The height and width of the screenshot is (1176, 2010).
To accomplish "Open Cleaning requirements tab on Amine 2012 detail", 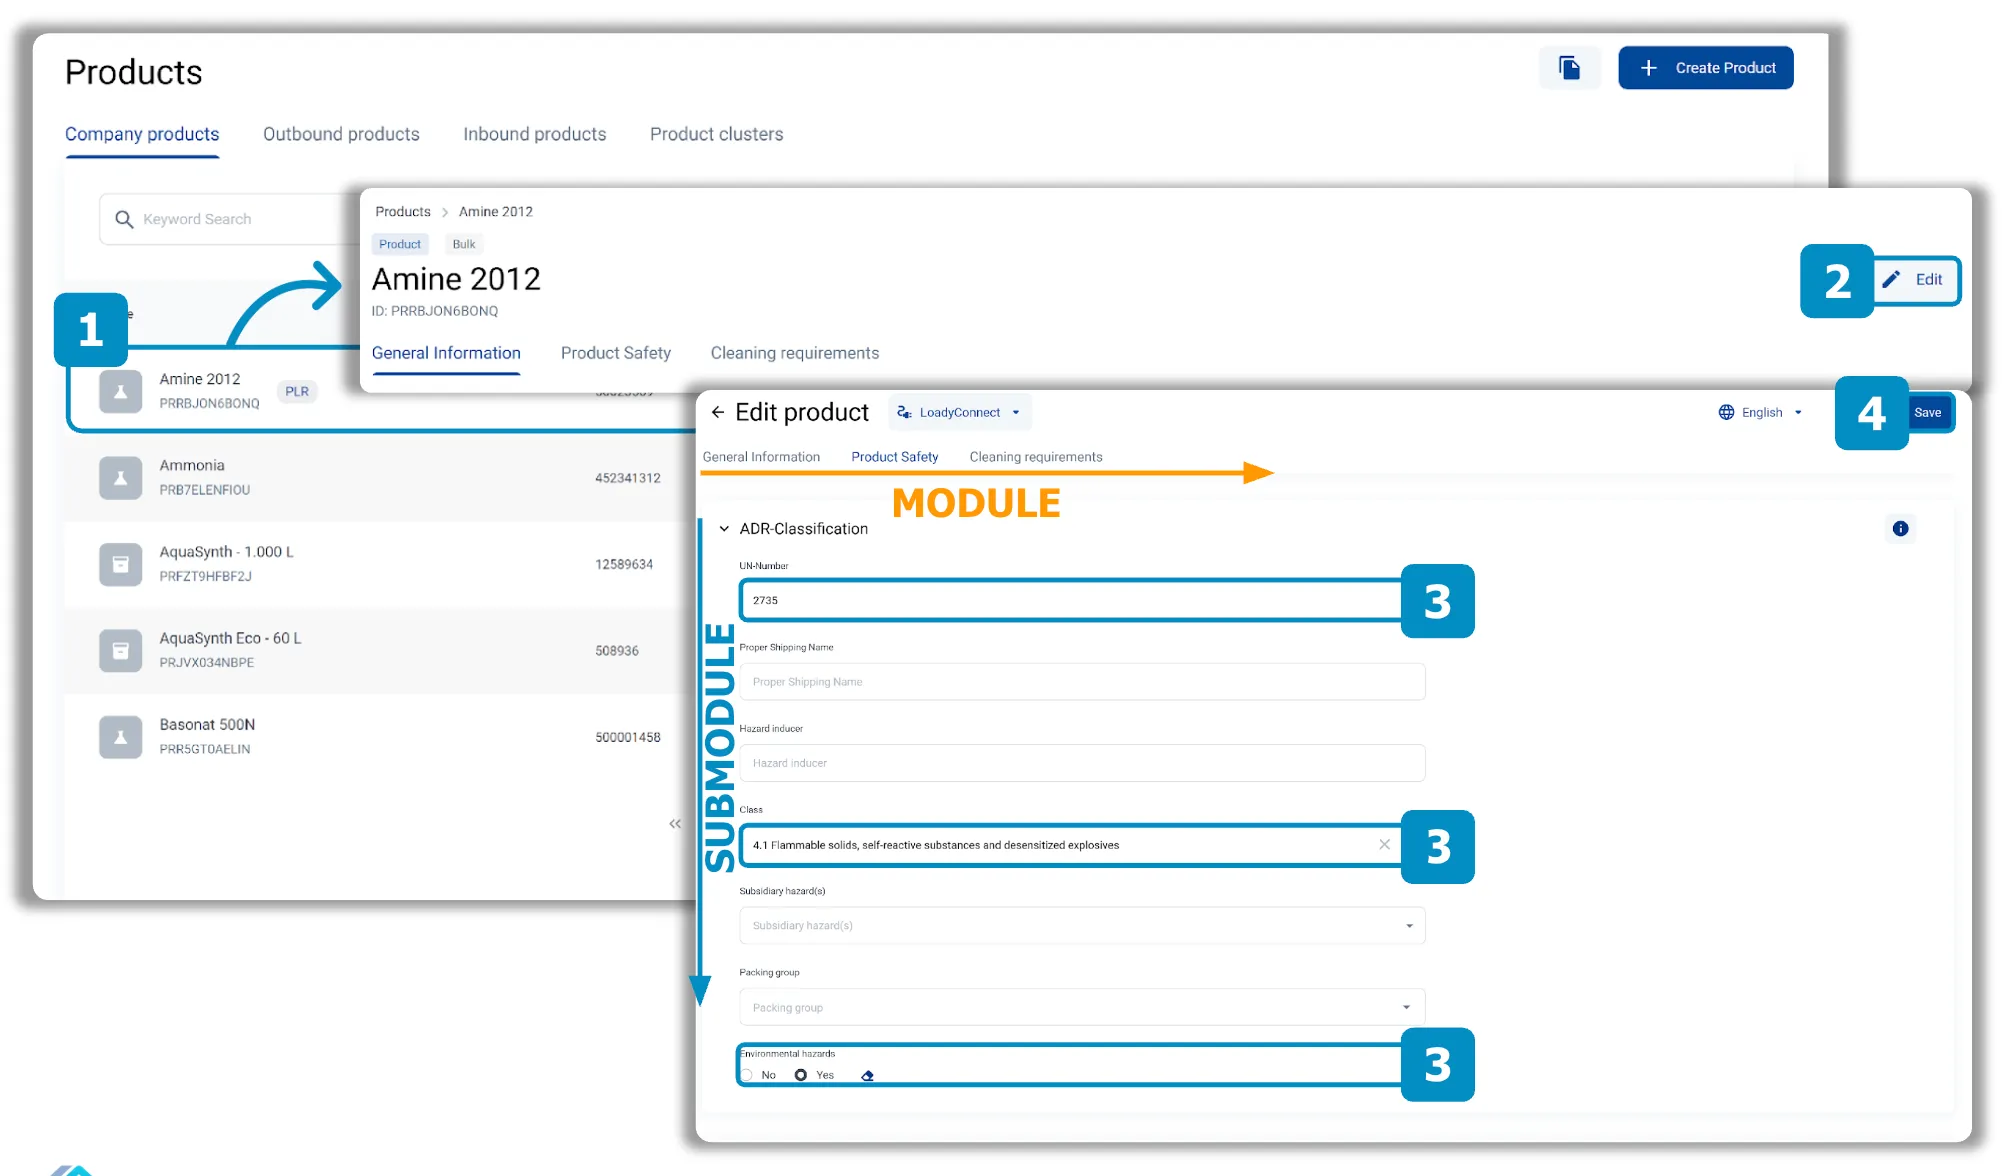I will [x=795, y=353].
